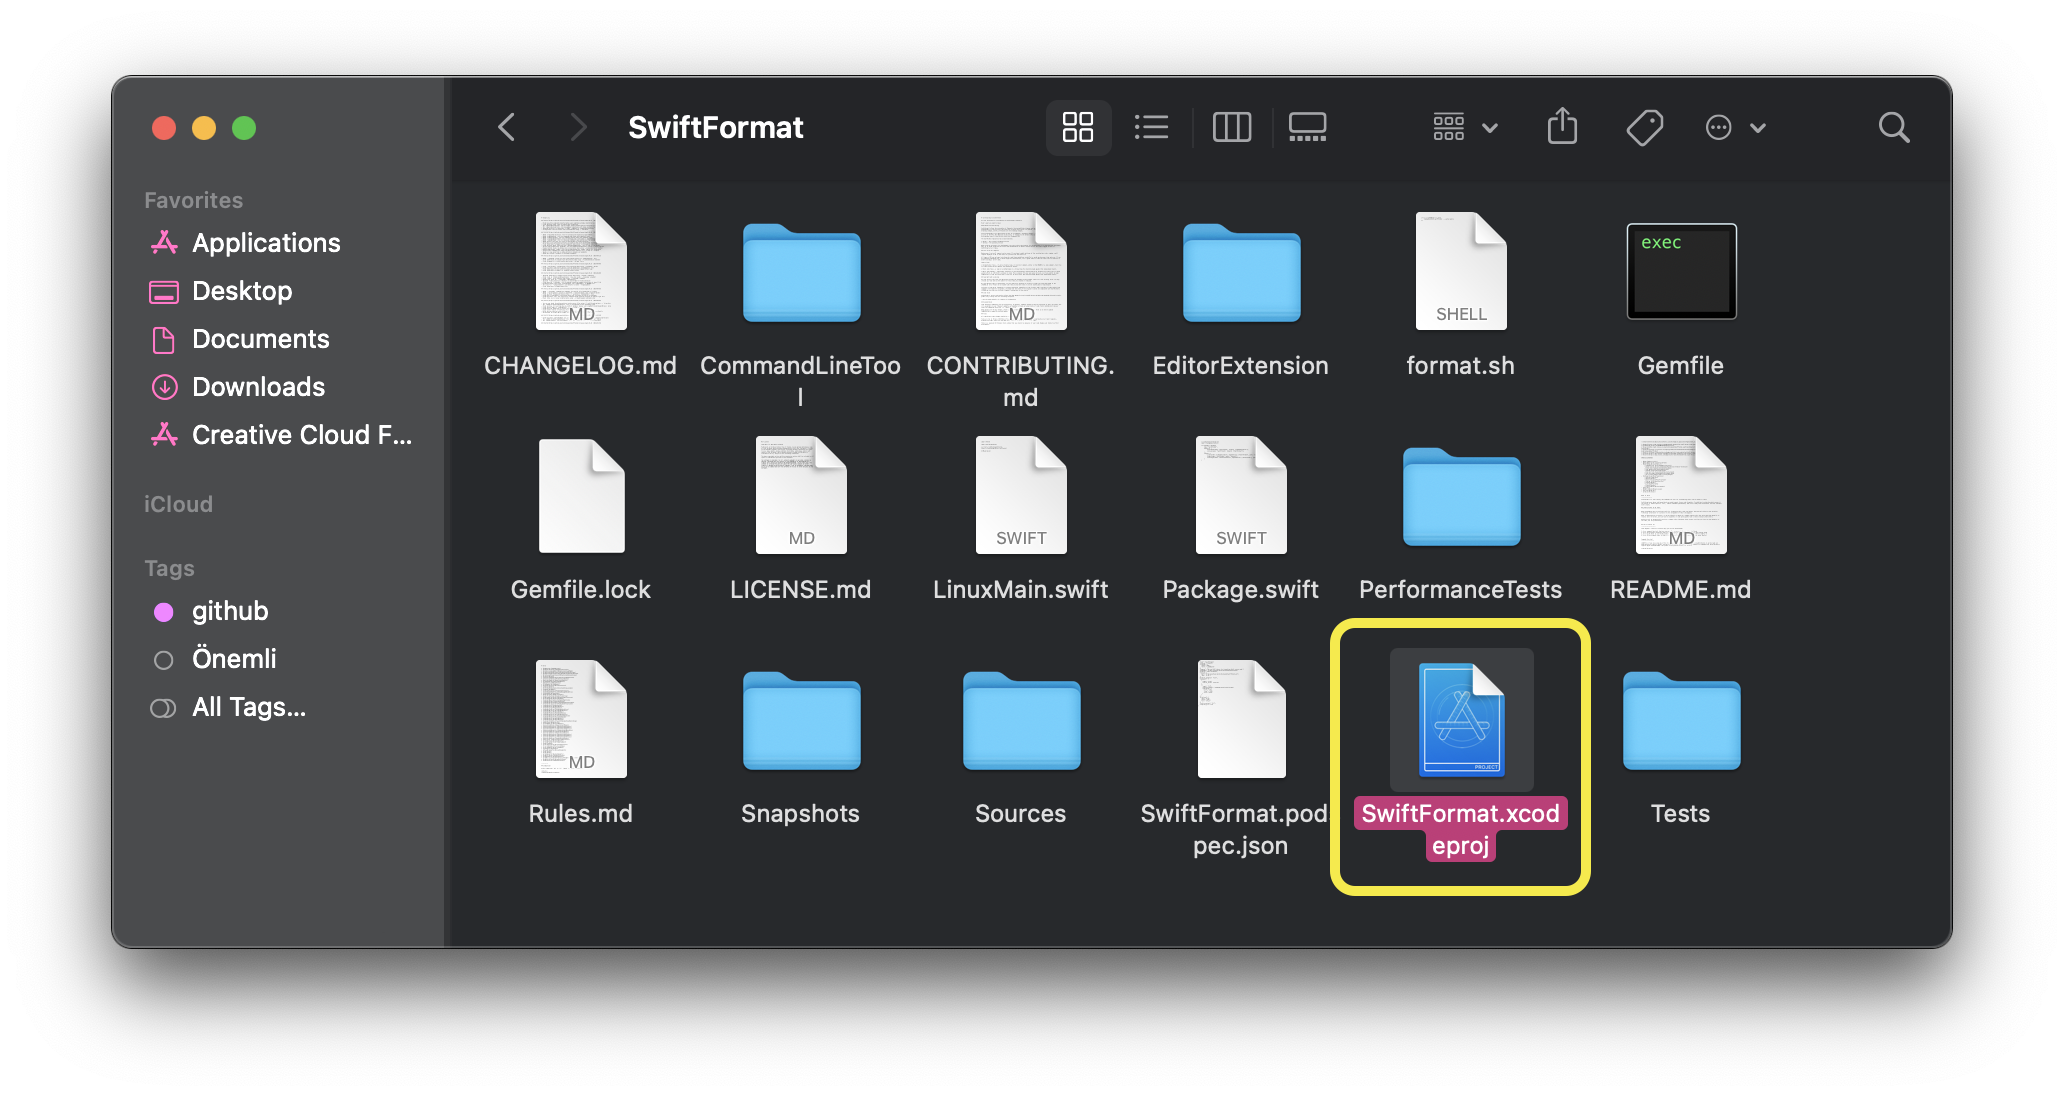This screenshot has height=1096, width=2064.
Task: Select the CONTRIBUTING.md file icon
Action: coord(1021,271)
